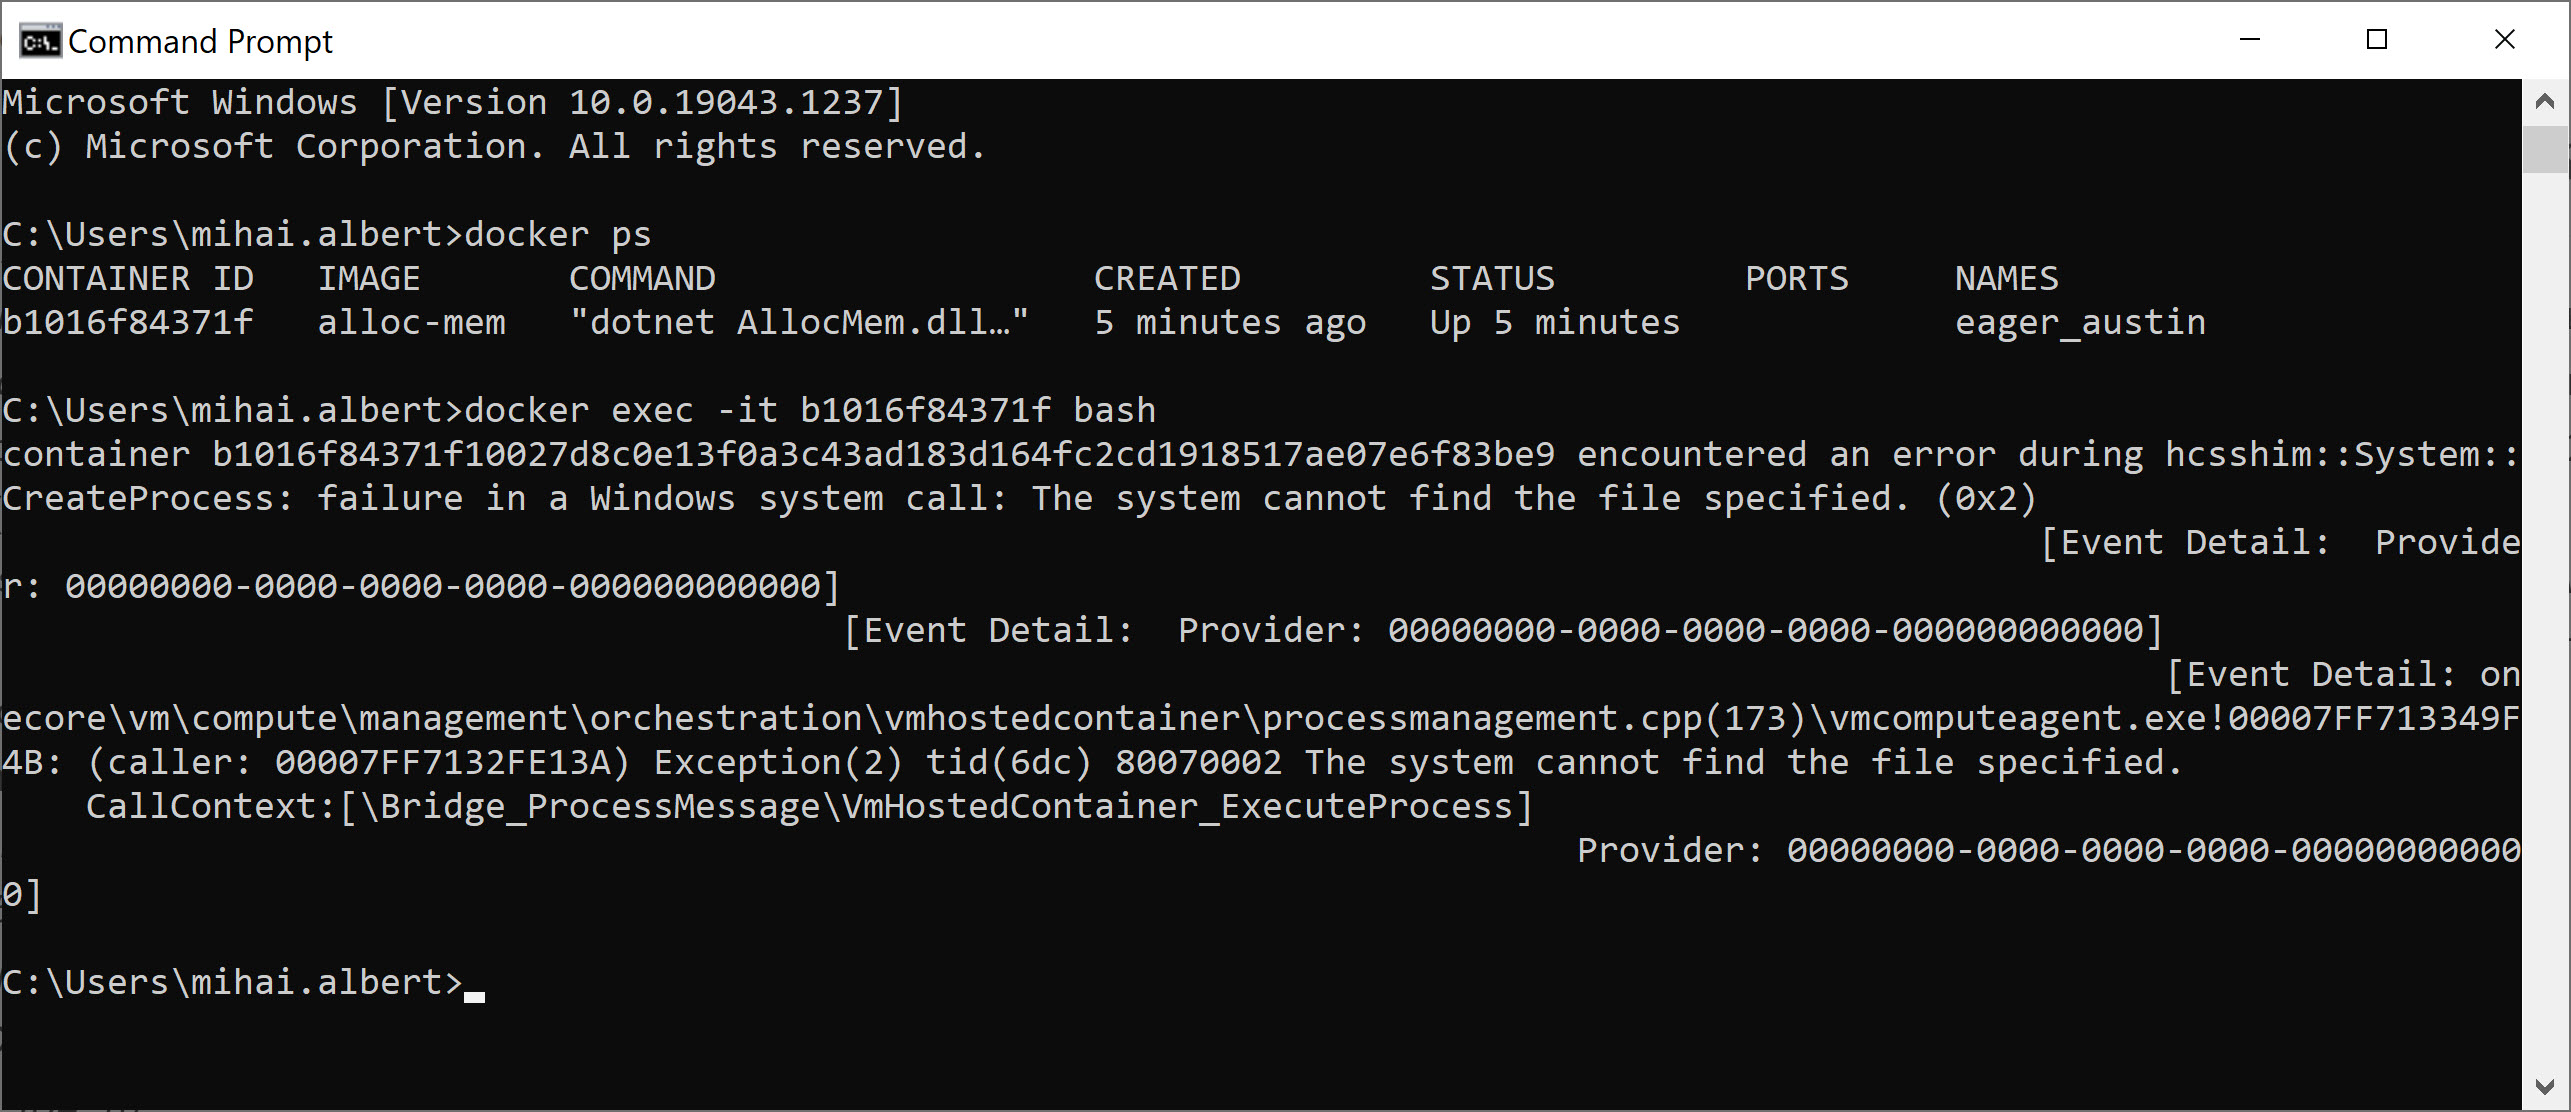Minimize the Command Prompt window
The image size is (2571, 1112).
click(x=2250, y=40)
